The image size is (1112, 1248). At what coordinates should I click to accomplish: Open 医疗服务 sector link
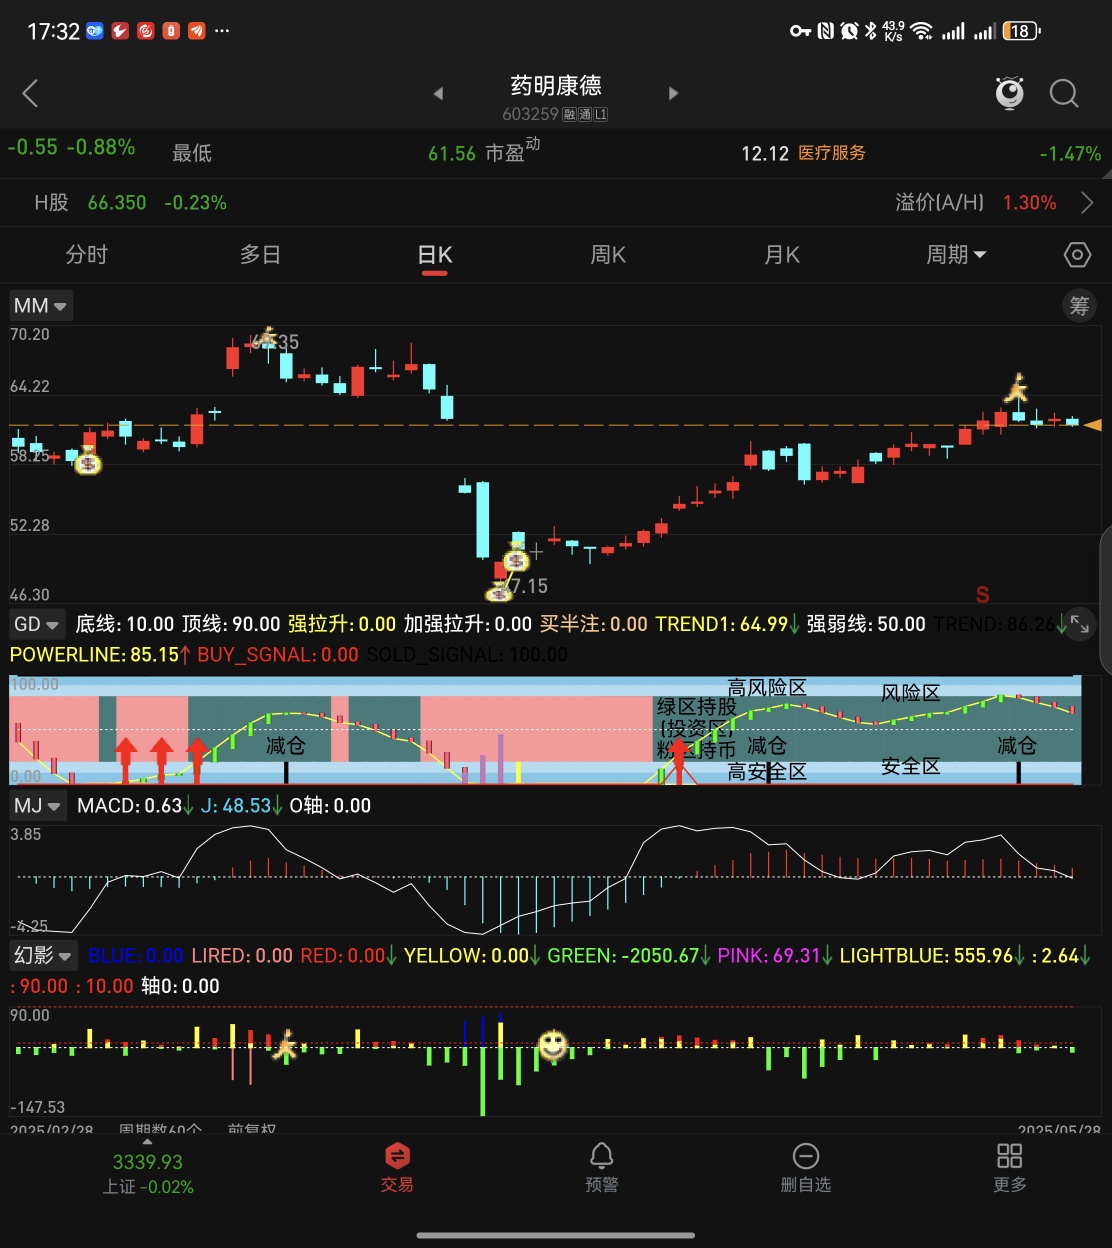832,153
